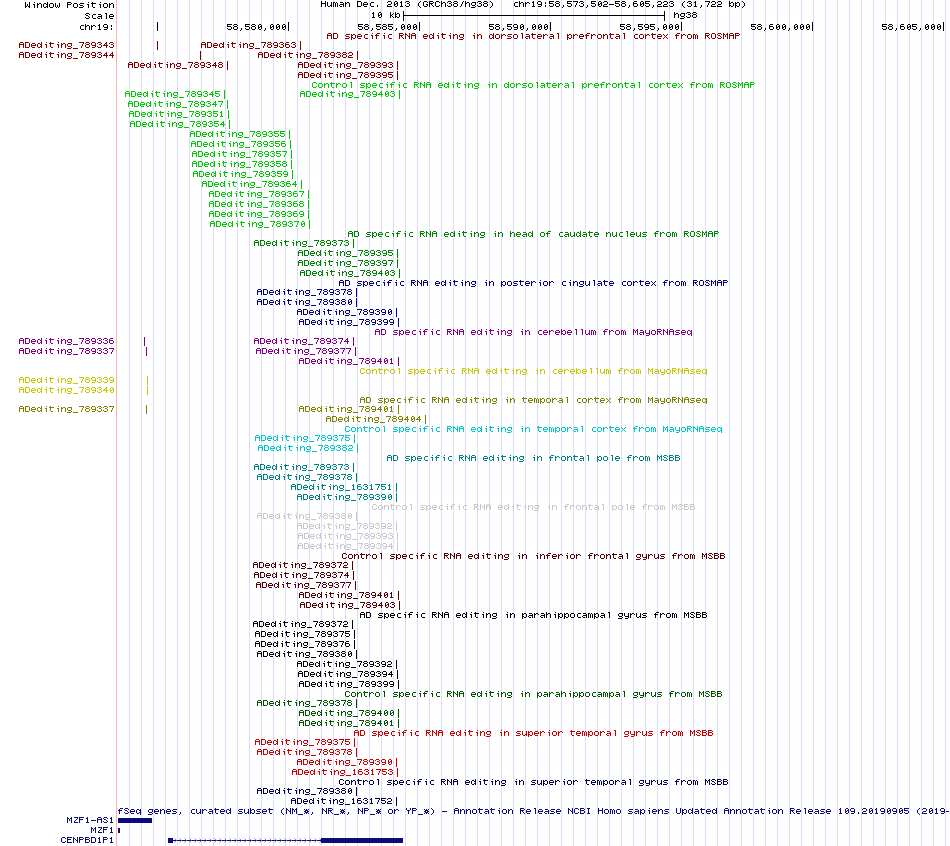
Task: Select the ADediting_789348 editing site
Action: (x=176, y=65)
